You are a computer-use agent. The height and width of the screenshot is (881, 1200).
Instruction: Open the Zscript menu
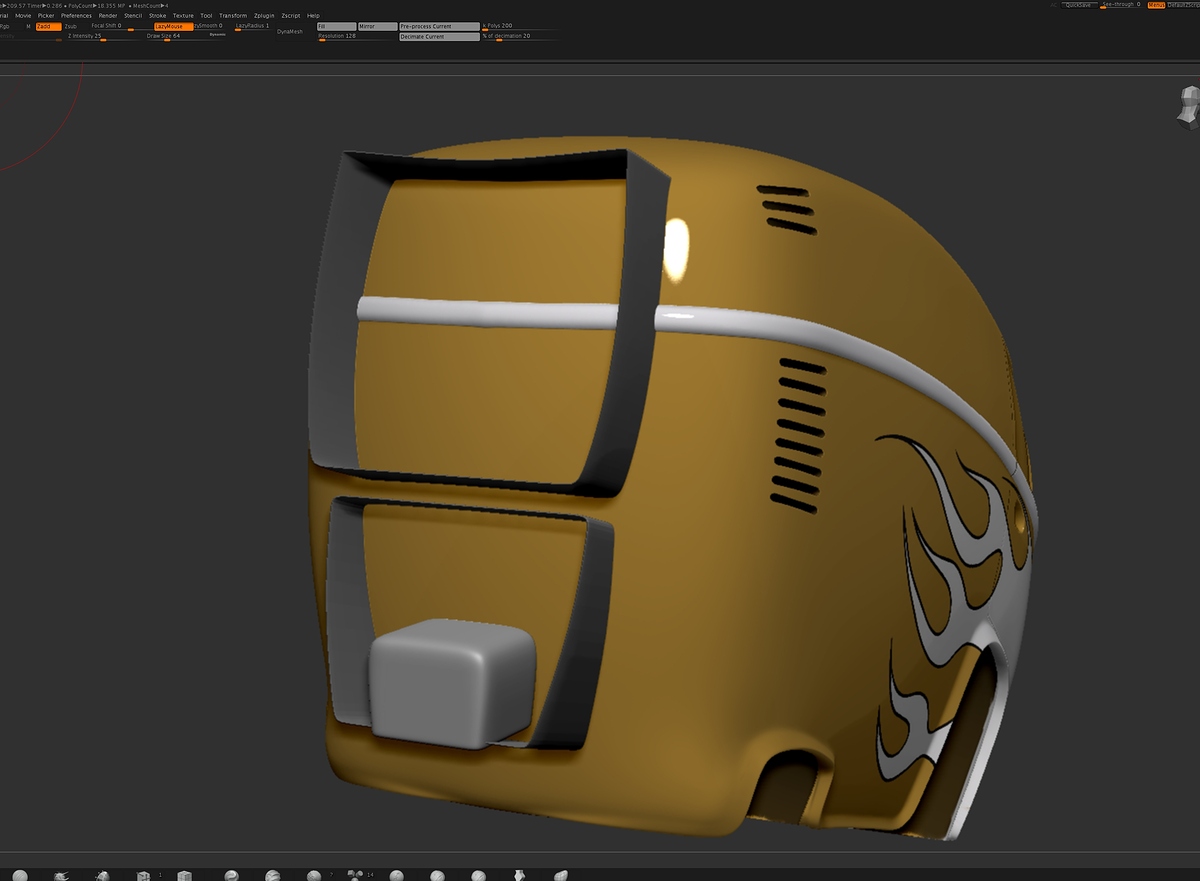point(291,16)
